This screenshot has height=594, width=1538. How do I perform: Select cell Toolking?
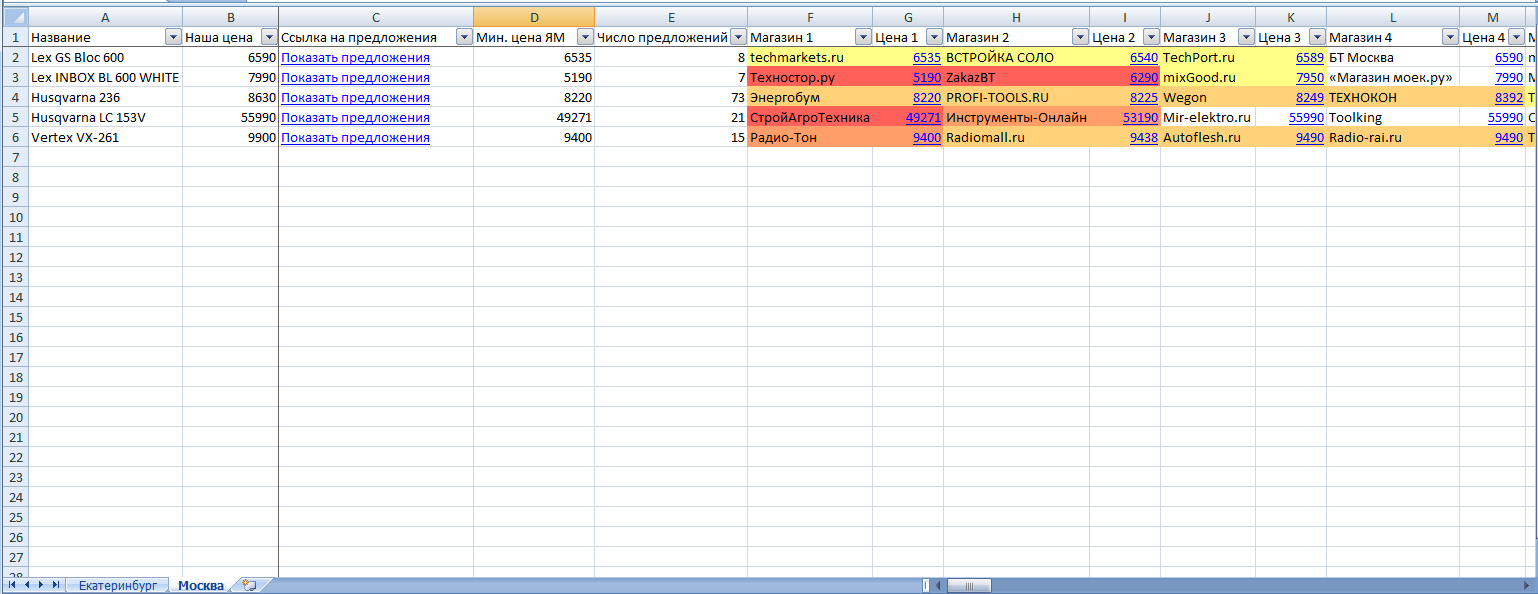1393,117
